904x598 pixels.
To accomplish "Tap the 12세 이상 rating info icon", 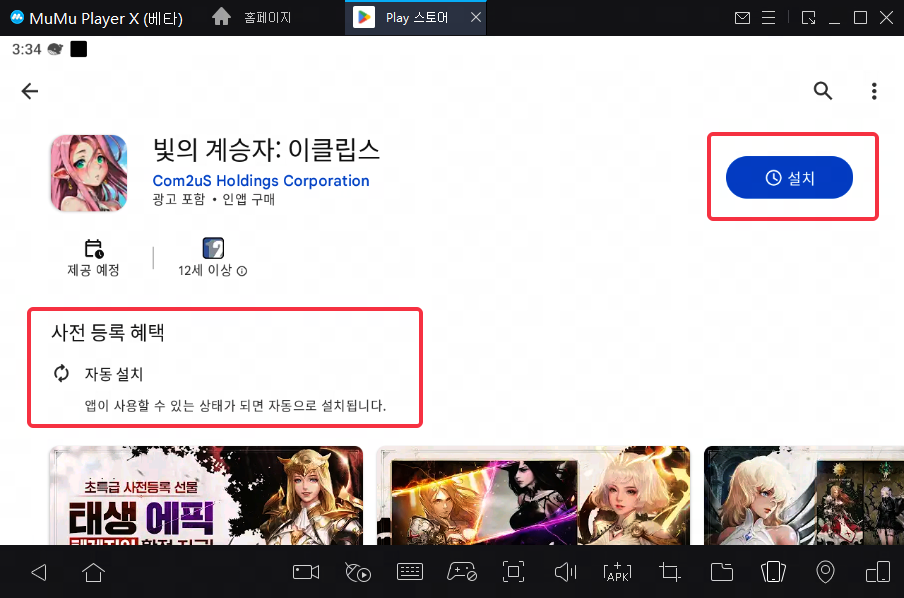I will pos(242,271).
